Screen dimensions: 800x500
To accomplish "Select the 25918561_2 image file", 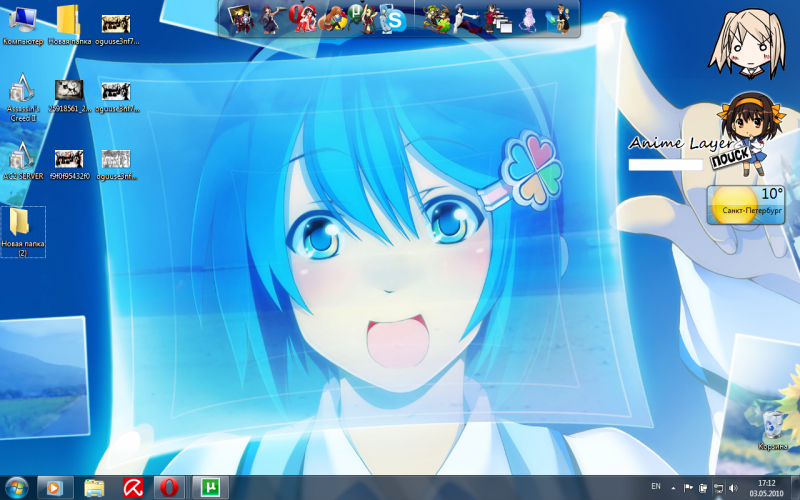I will [x=69, y=96].
